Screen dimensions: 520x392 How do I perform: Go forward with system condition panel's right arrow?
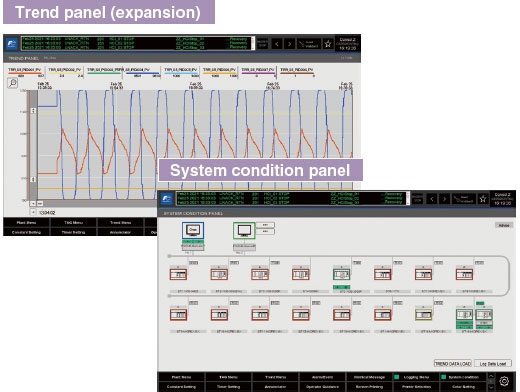coord(444,199)
